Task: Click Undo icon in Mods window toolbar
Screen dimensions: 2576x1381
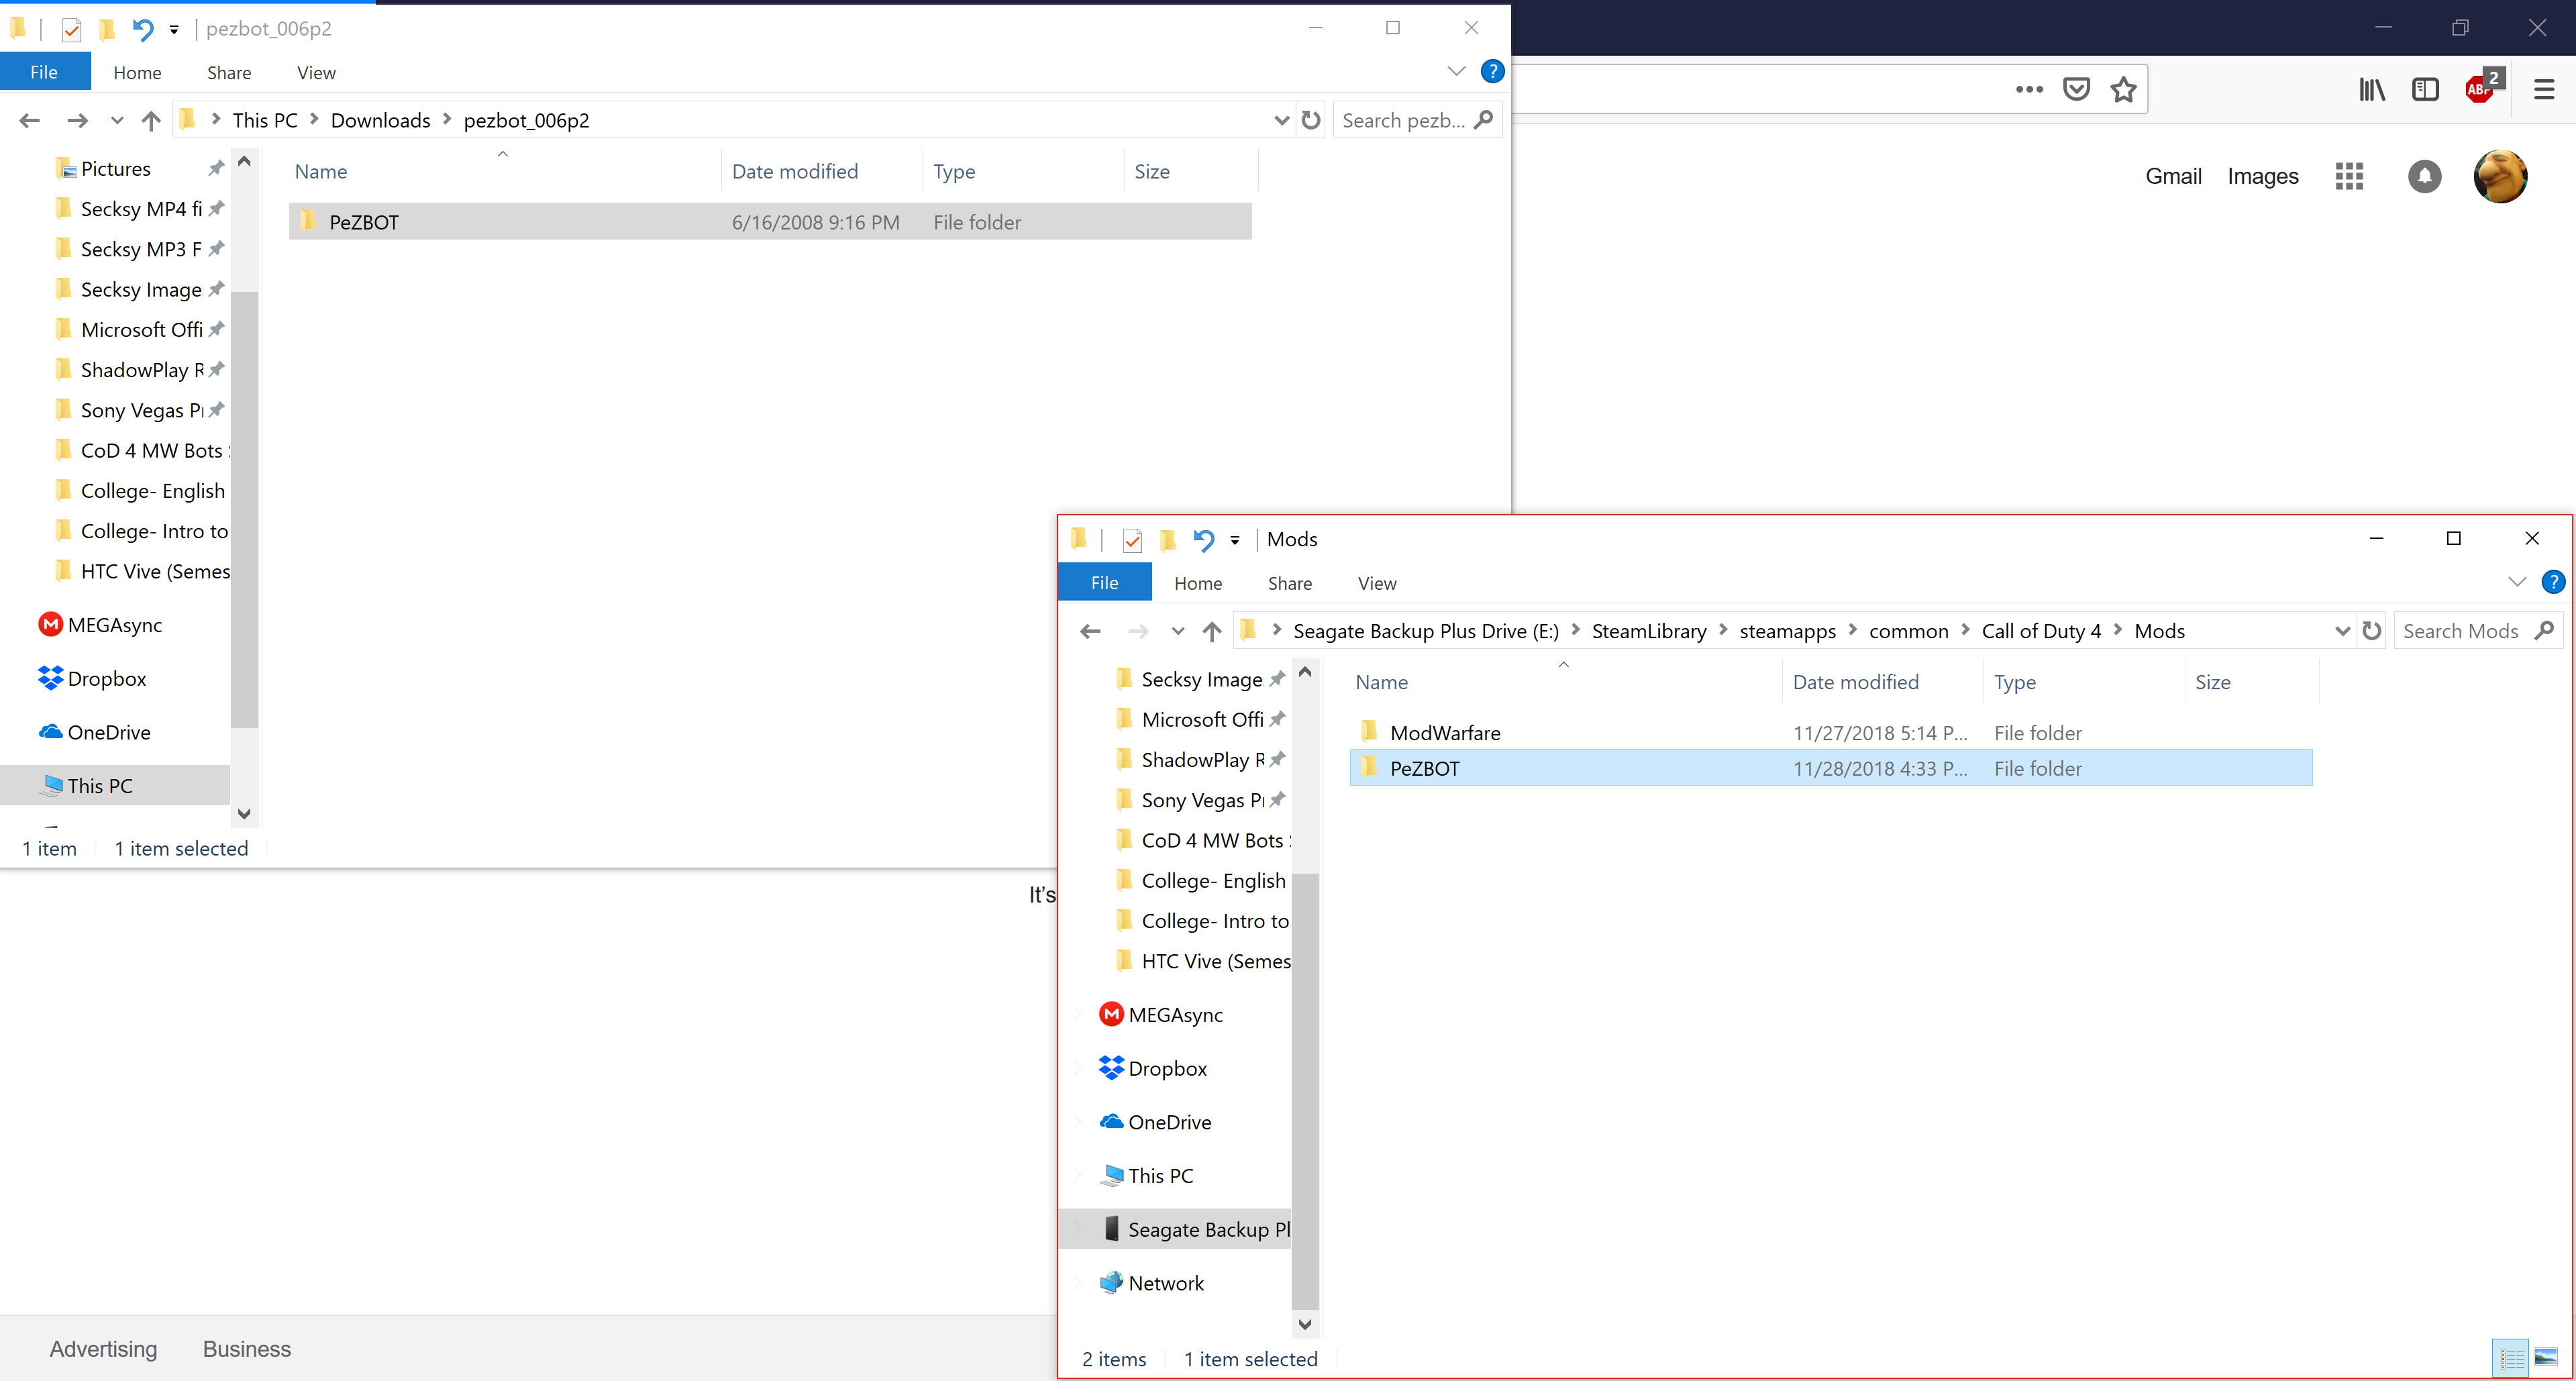Action: pyautogui.click(x=1203, y=540)
